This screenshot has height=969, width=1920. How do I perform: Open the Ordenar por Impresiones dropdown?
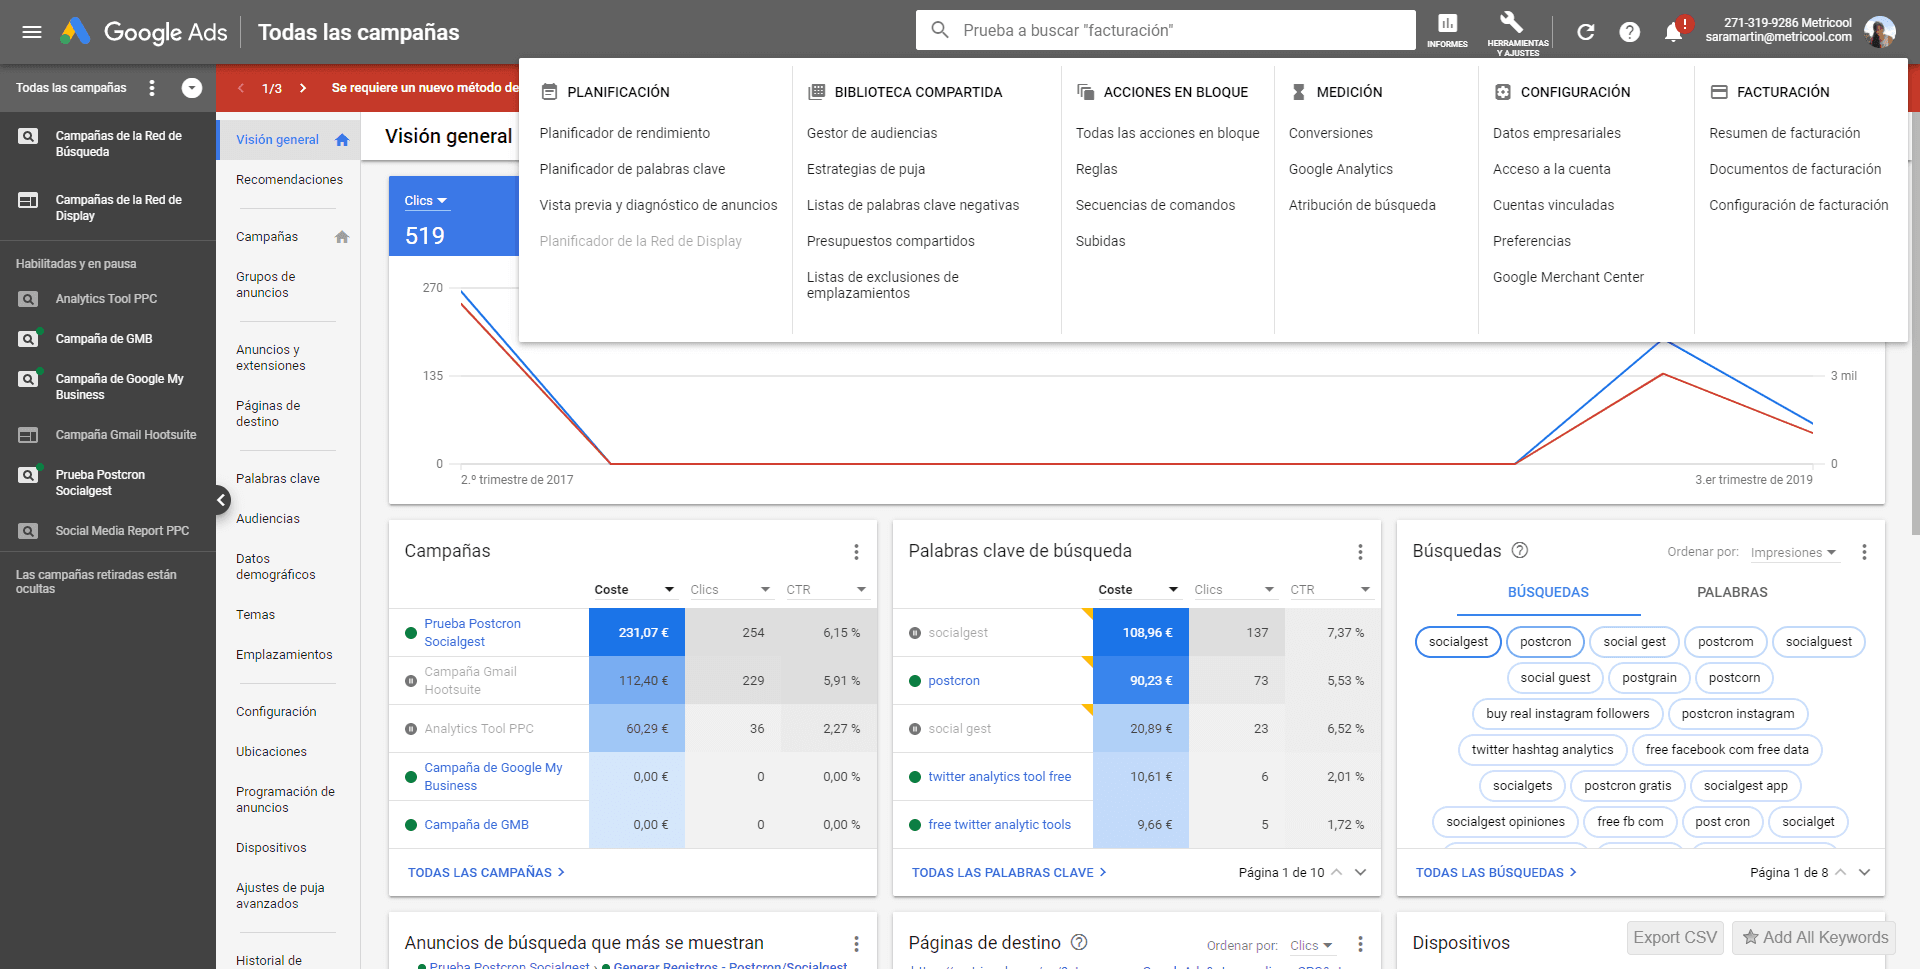coord(1793,552)
